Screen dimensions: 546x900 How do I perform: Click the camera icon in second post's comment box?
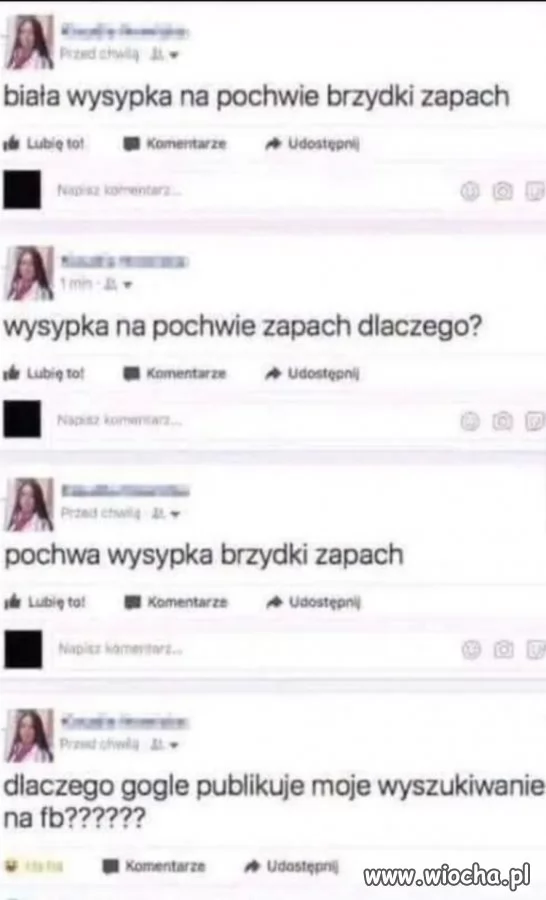tap(502, 421)
